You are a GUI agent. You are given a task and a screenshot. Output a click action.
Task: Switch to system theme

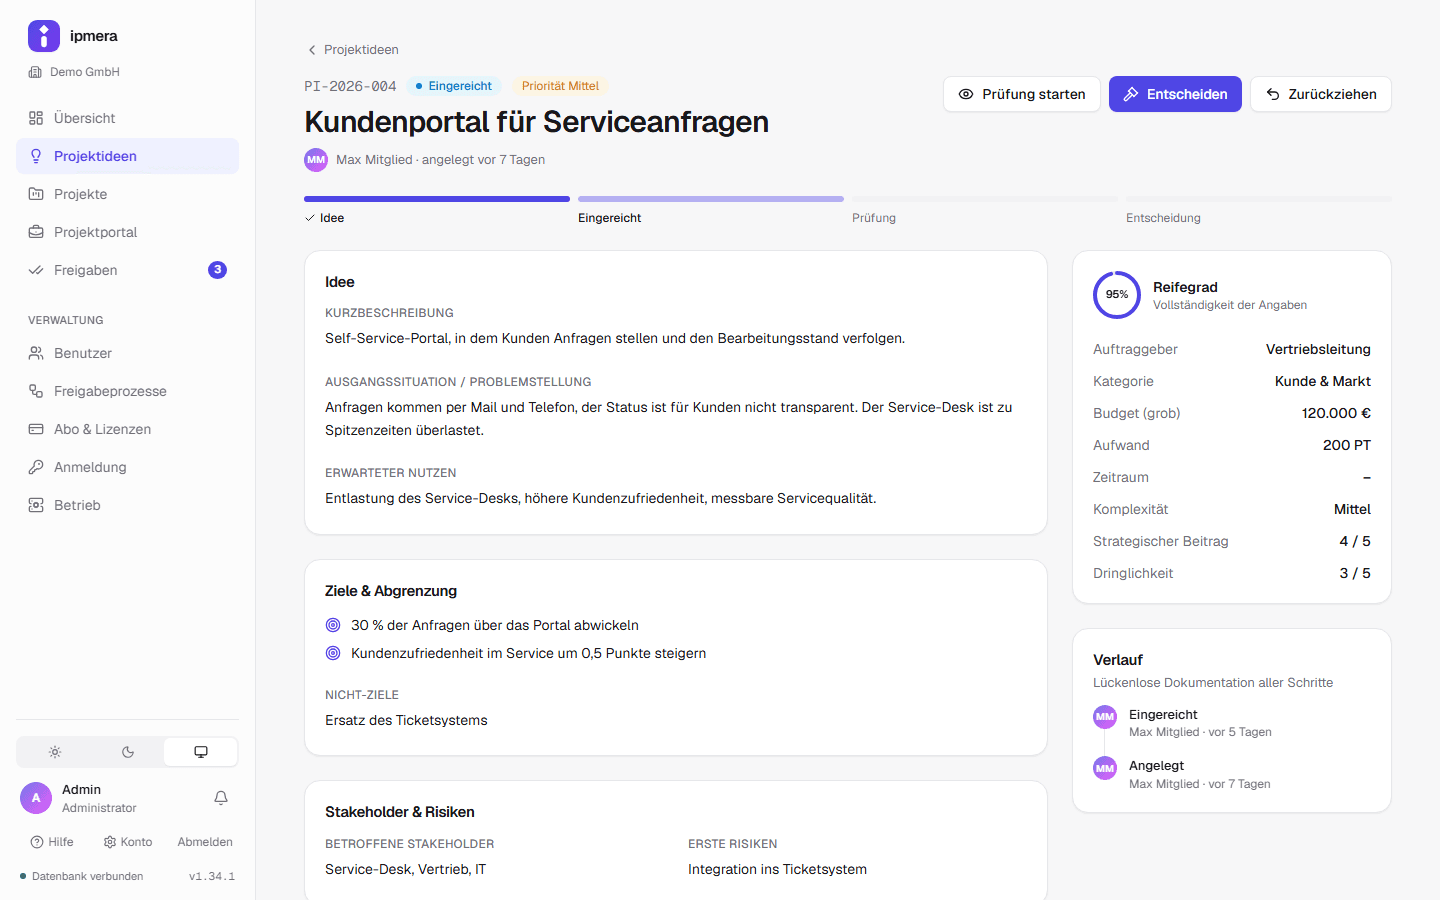pos(201,752)
